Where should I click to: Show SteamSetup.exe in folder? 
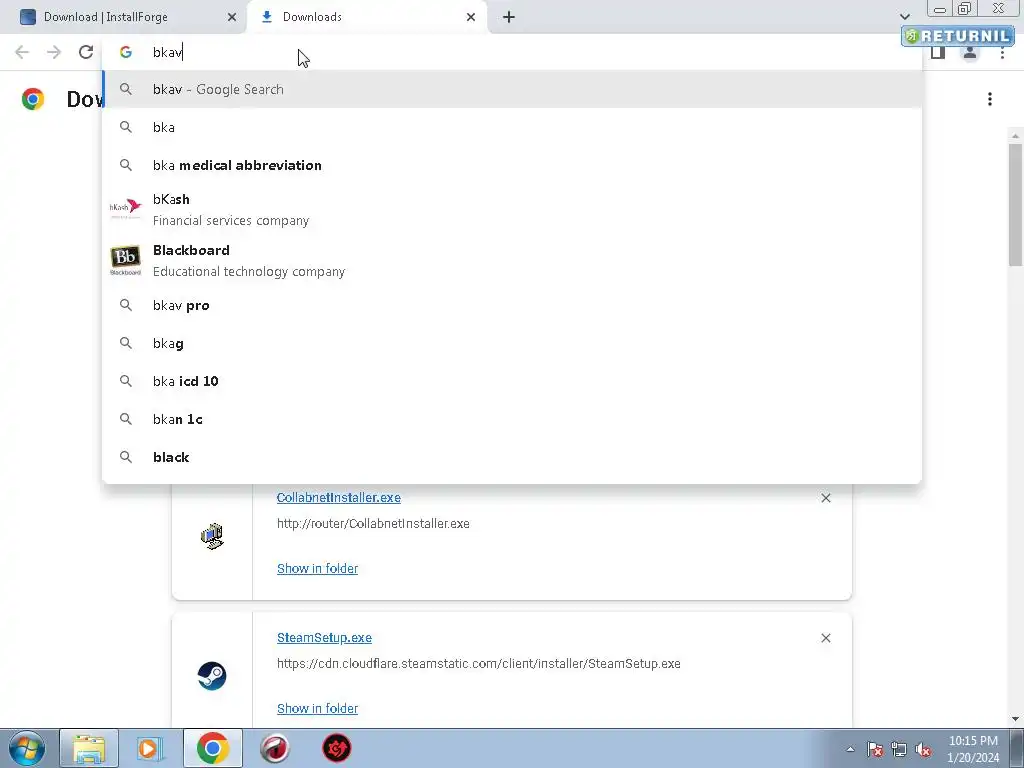click(x=317, y=709)
